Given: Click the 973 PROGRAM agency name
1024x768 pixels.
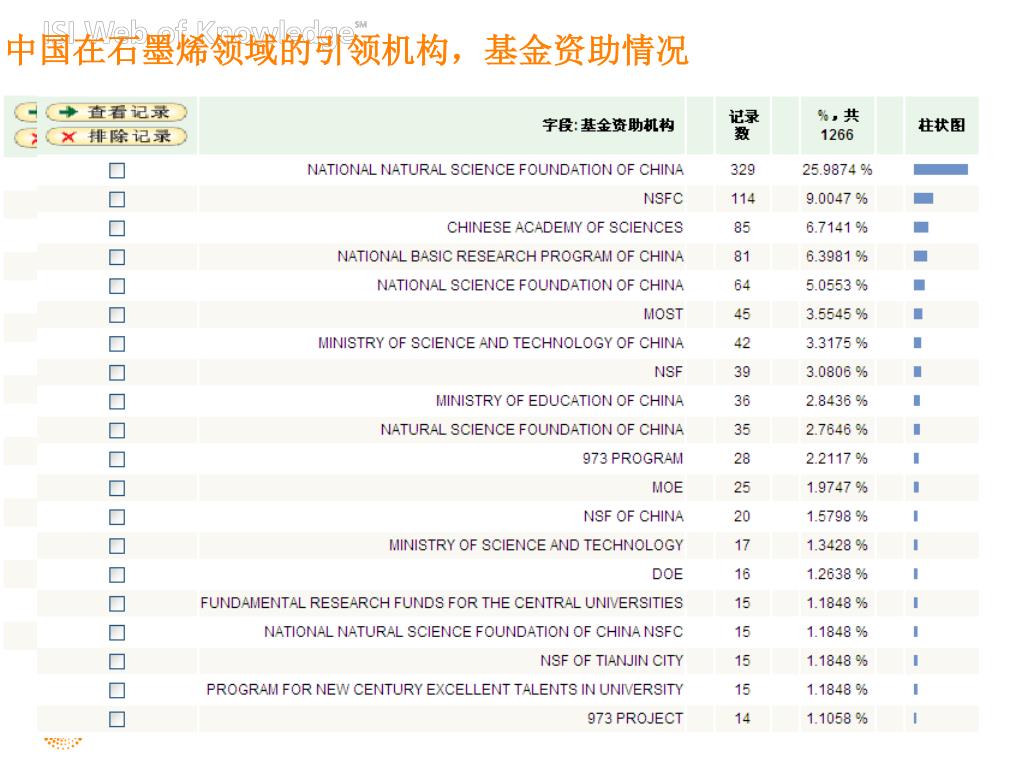Looking at the screenshot, I should coord(633,458).
